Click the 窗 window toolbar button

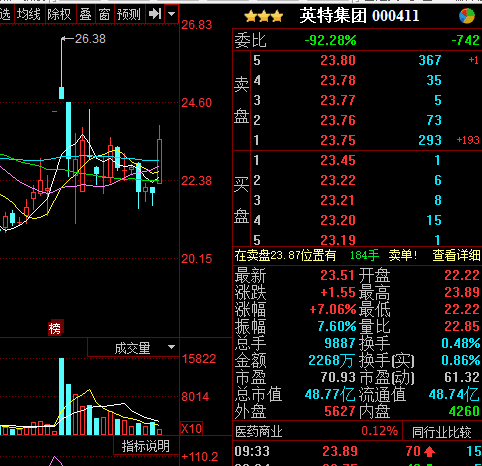point(104,14)
